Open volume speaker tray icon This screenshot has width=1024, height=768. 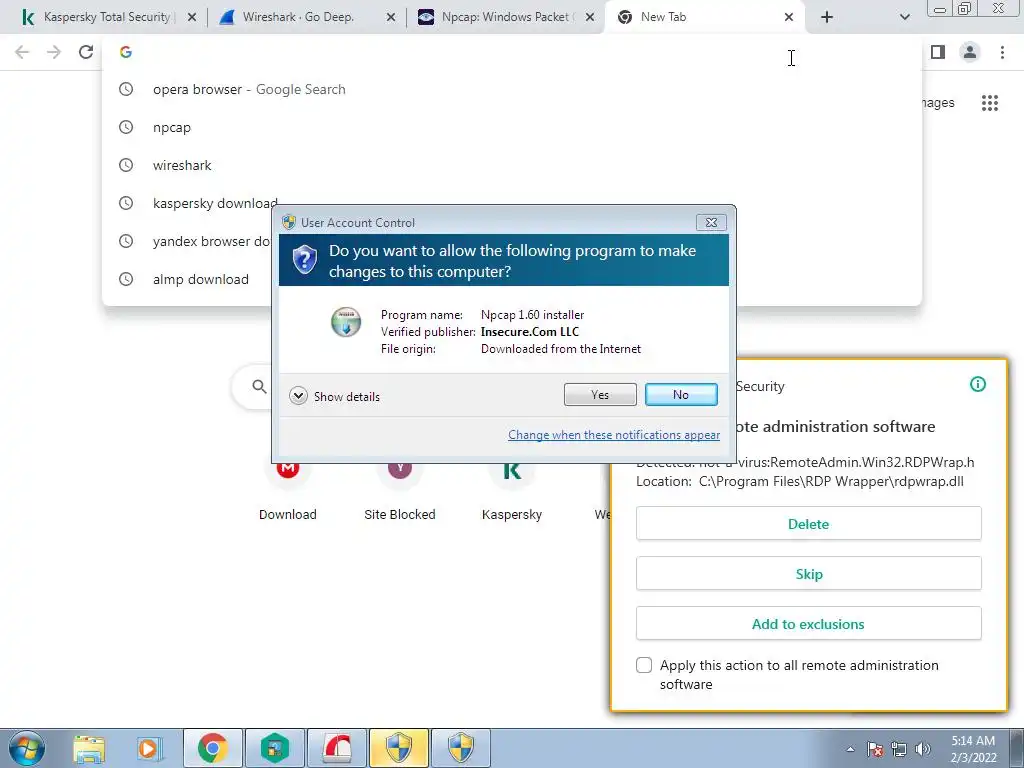[923, 749]
